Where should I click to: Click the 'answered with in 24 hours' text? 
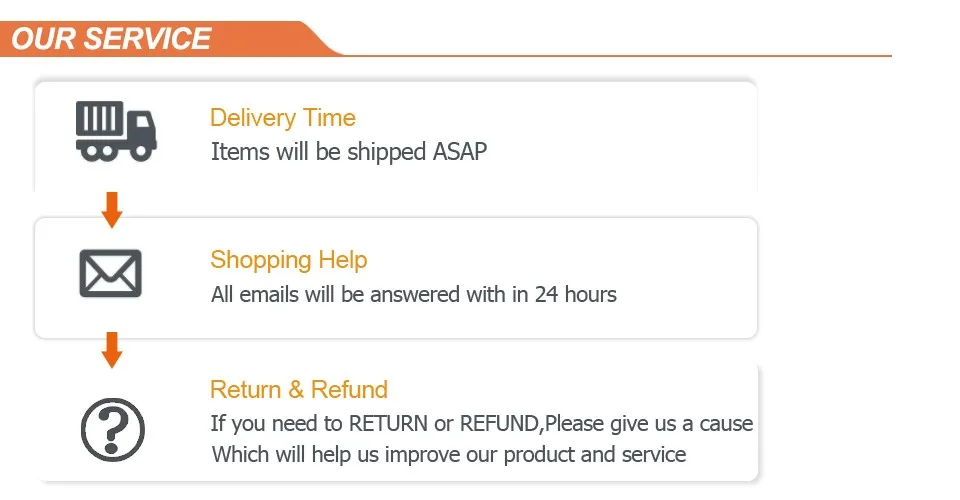(x=493, y=294)
